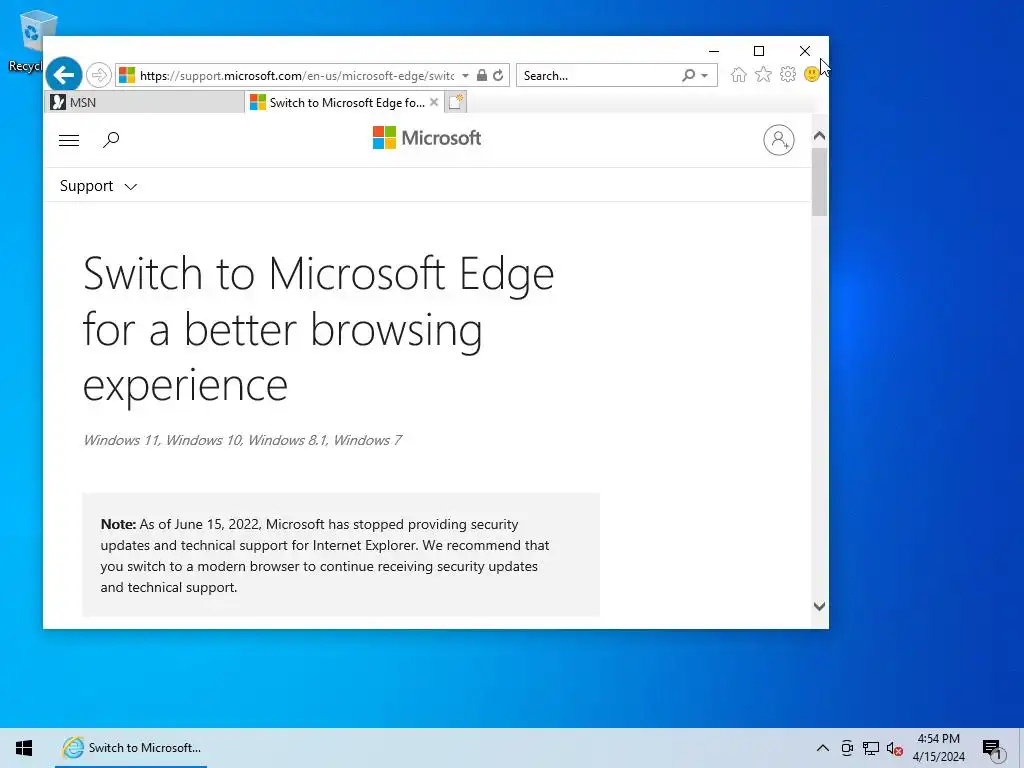This screenshot has width=1024, height=768.
Task: Click the Internet Explorer taskbar button
Action: coord(131,748)
